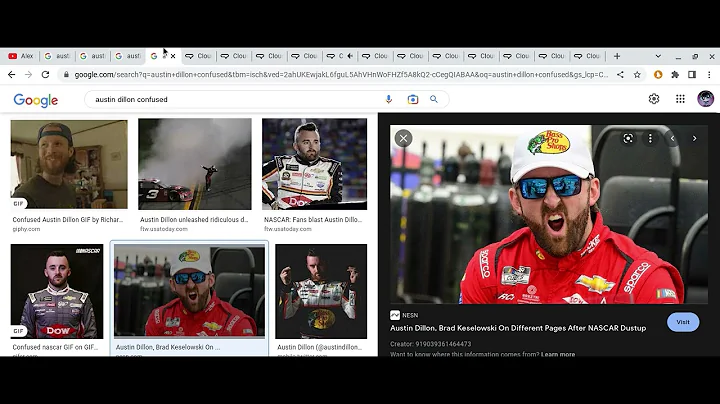
Task: Open Google quick settings gear
Action: (x=654, y=99)
